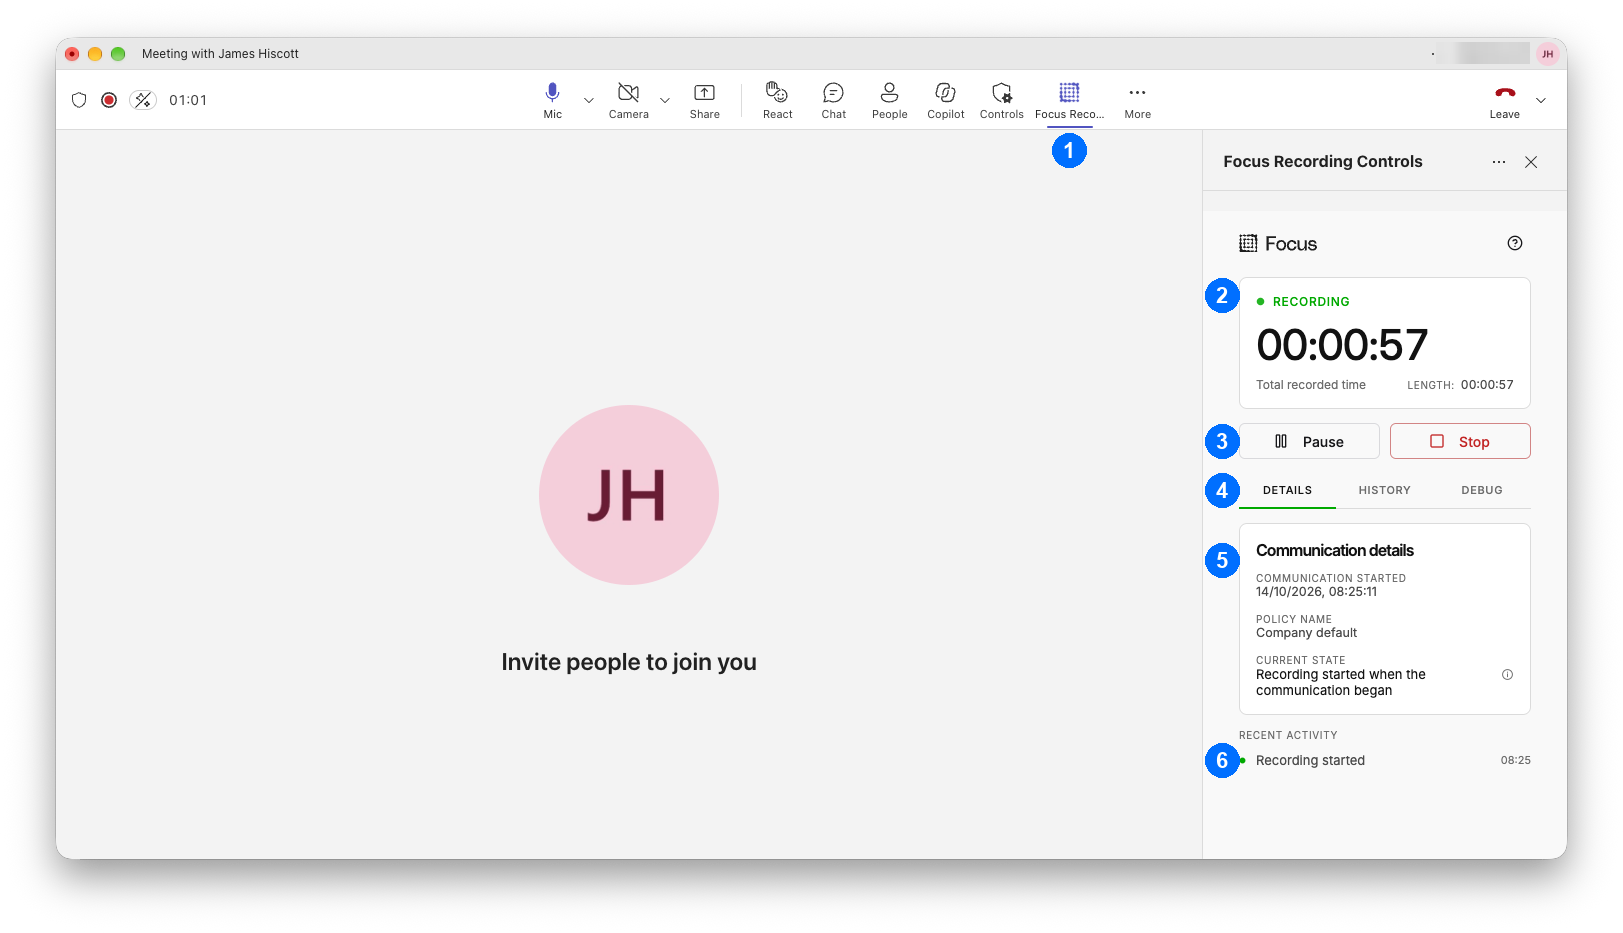Switch to the DEBUG tab
Viewport: 1623px width, 933px height.
pyautogui.click(x=1481, y=490)
